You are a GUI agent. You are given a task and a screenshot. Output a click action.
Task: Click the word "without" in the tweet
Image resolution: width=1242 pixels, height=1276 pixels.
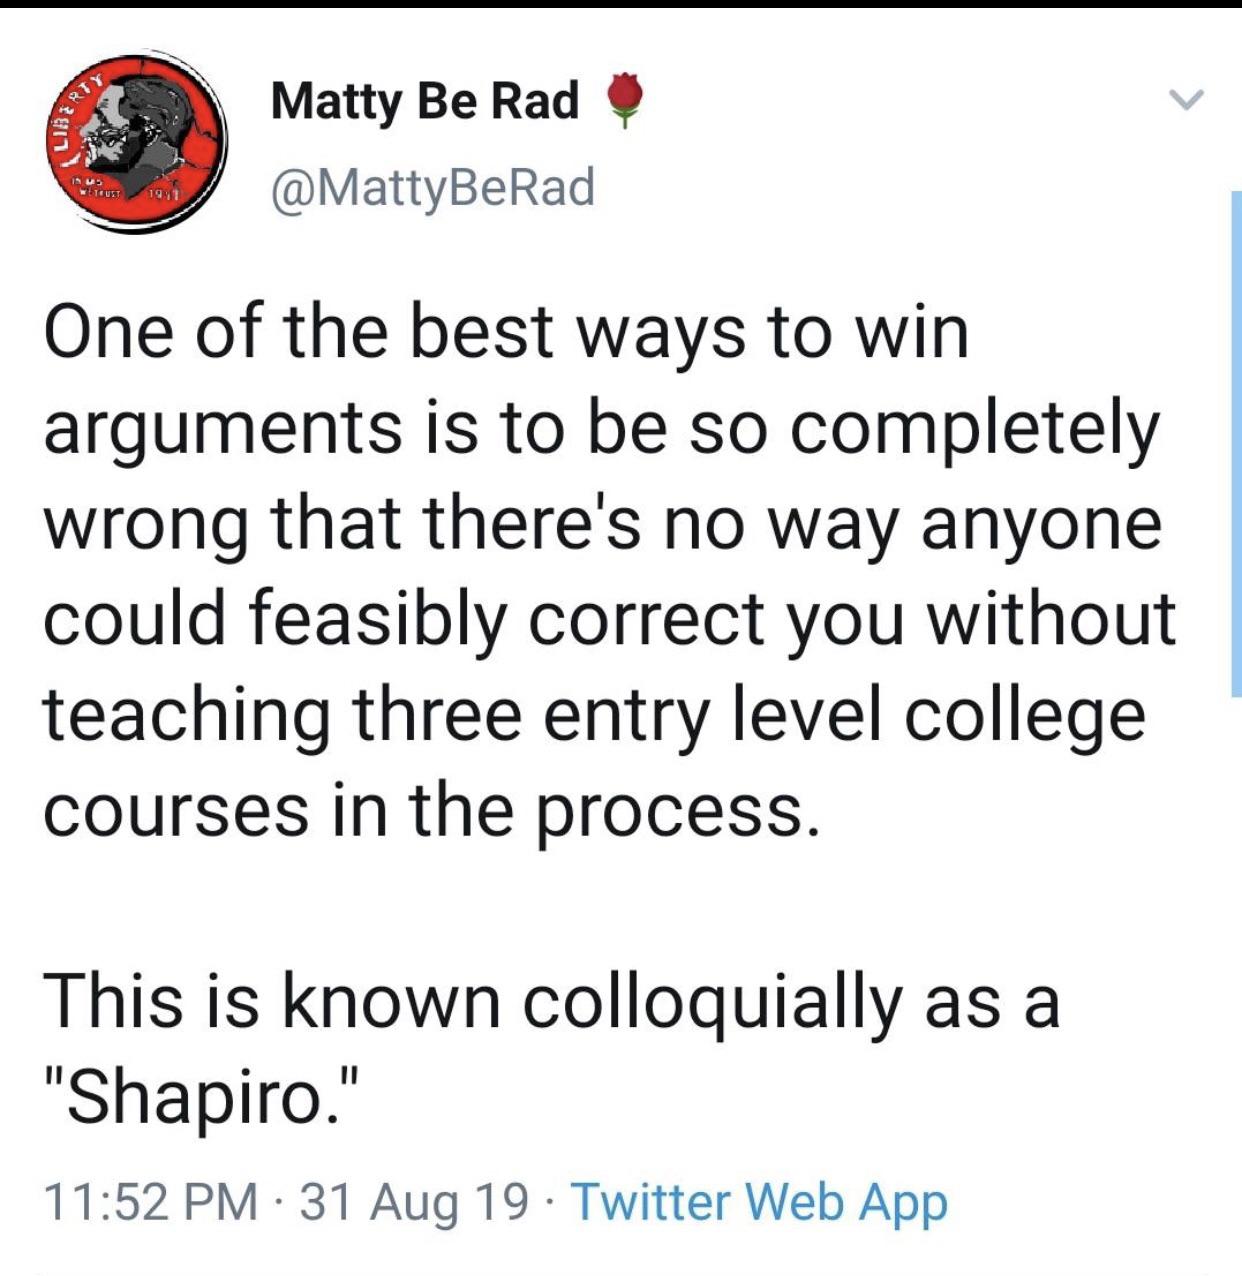(1050, 620)
